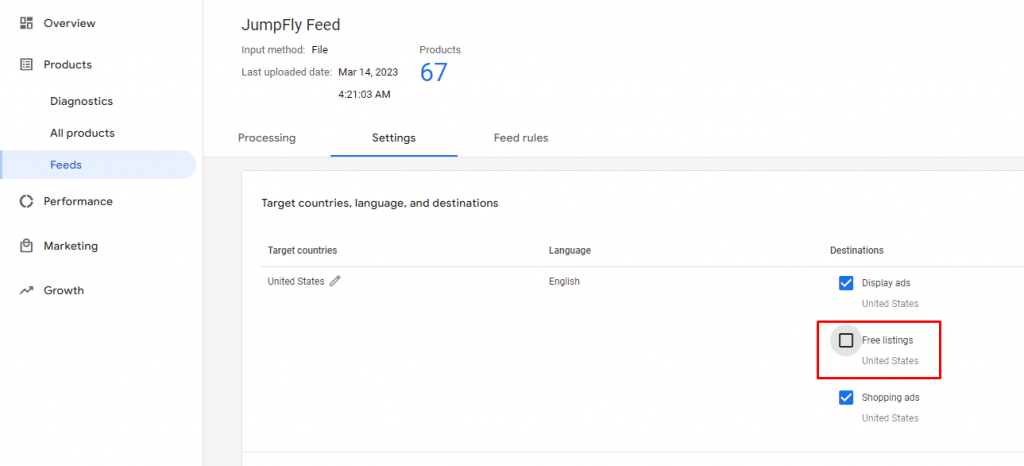Click the Growth trend arrow icon
The width and height of the screenshot is (1024, 466).
[x=27, y=291]
